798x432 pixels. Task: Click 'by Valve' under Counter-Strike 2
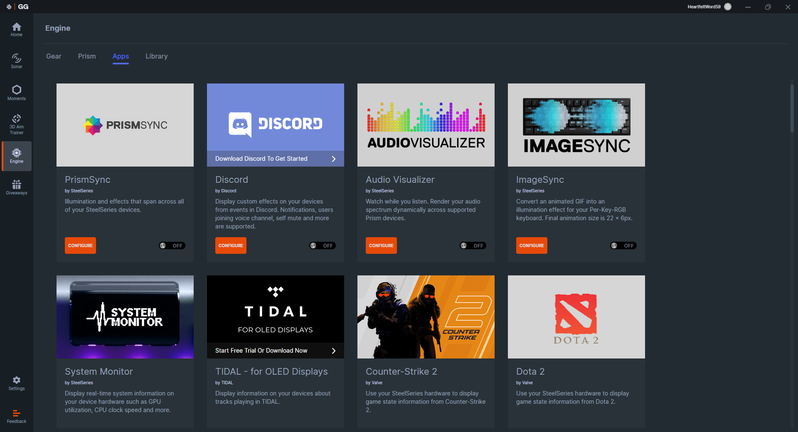[x=374, y=383]
